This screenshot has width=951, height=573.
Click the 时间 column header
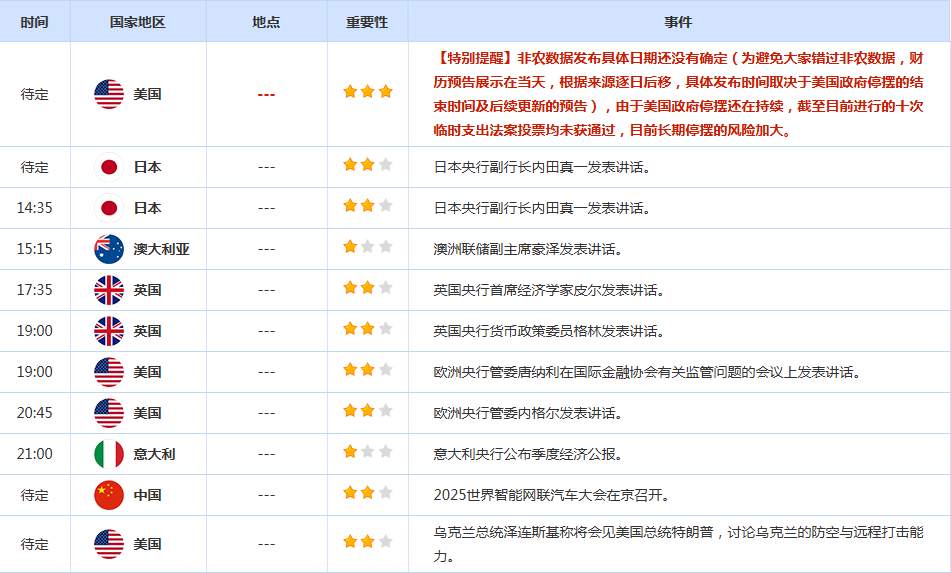(35, 22)
